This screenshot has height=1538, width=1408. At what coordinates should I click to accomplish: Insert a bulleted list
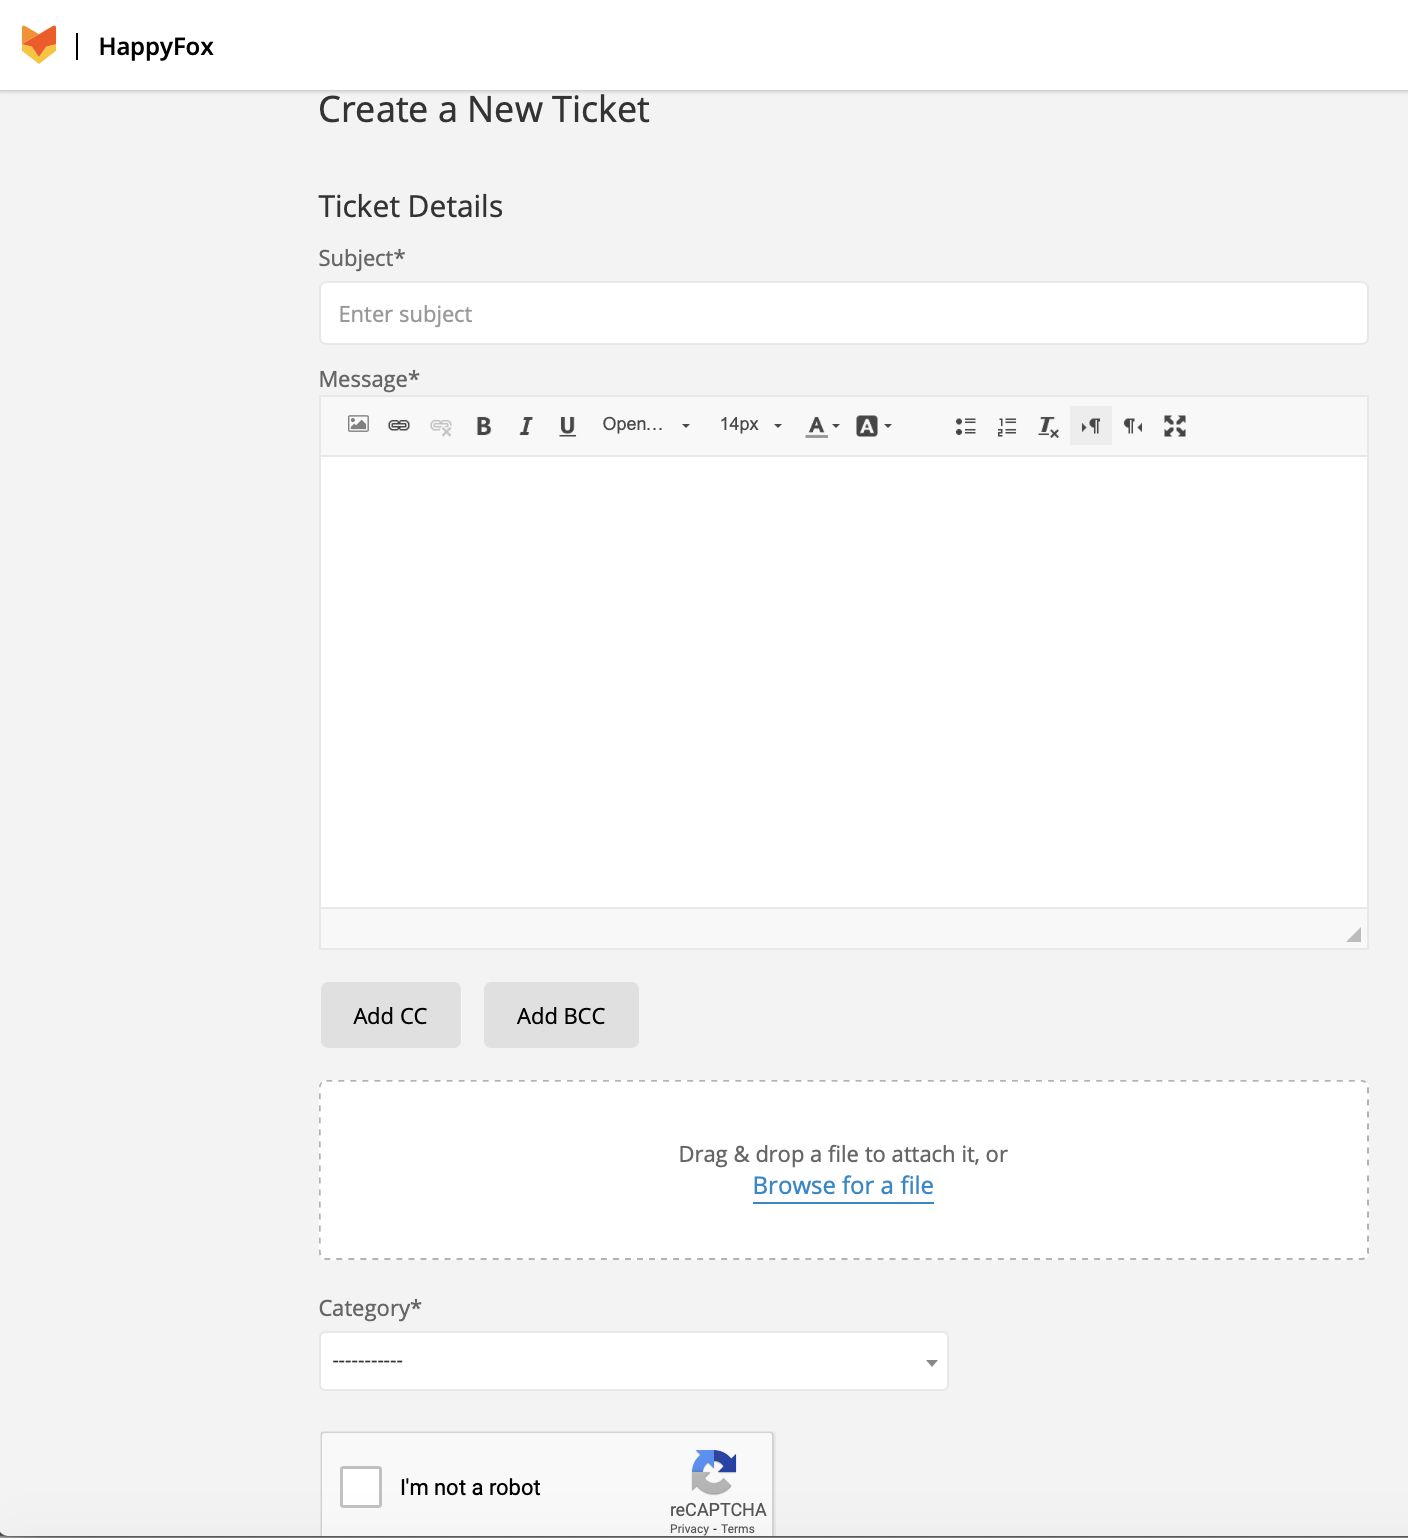coord(965,426)
